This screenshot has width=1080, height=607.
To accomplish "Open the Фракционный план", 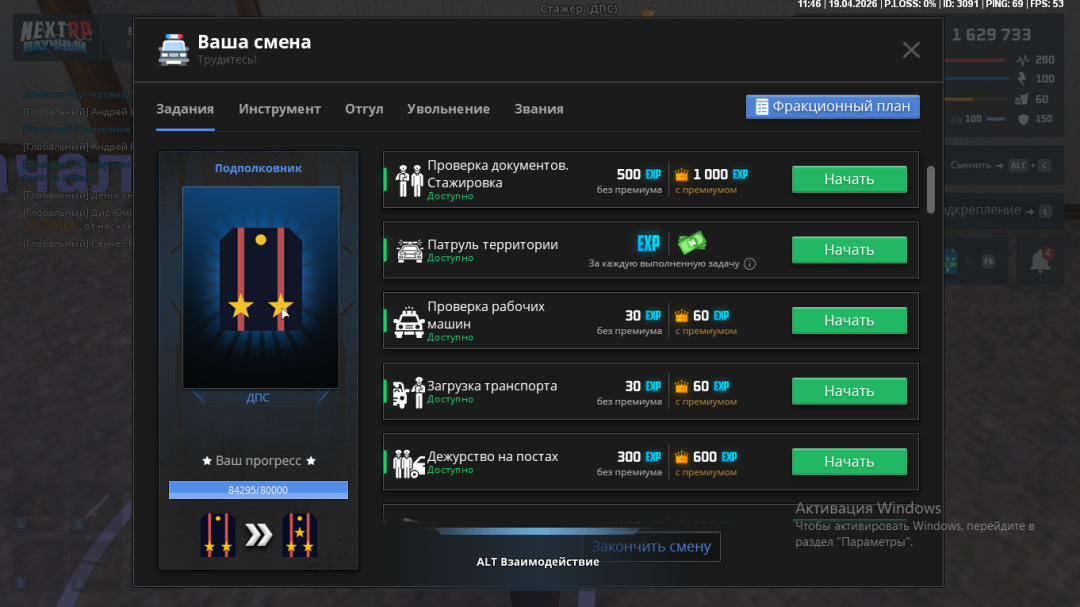I will click(832, 107).
